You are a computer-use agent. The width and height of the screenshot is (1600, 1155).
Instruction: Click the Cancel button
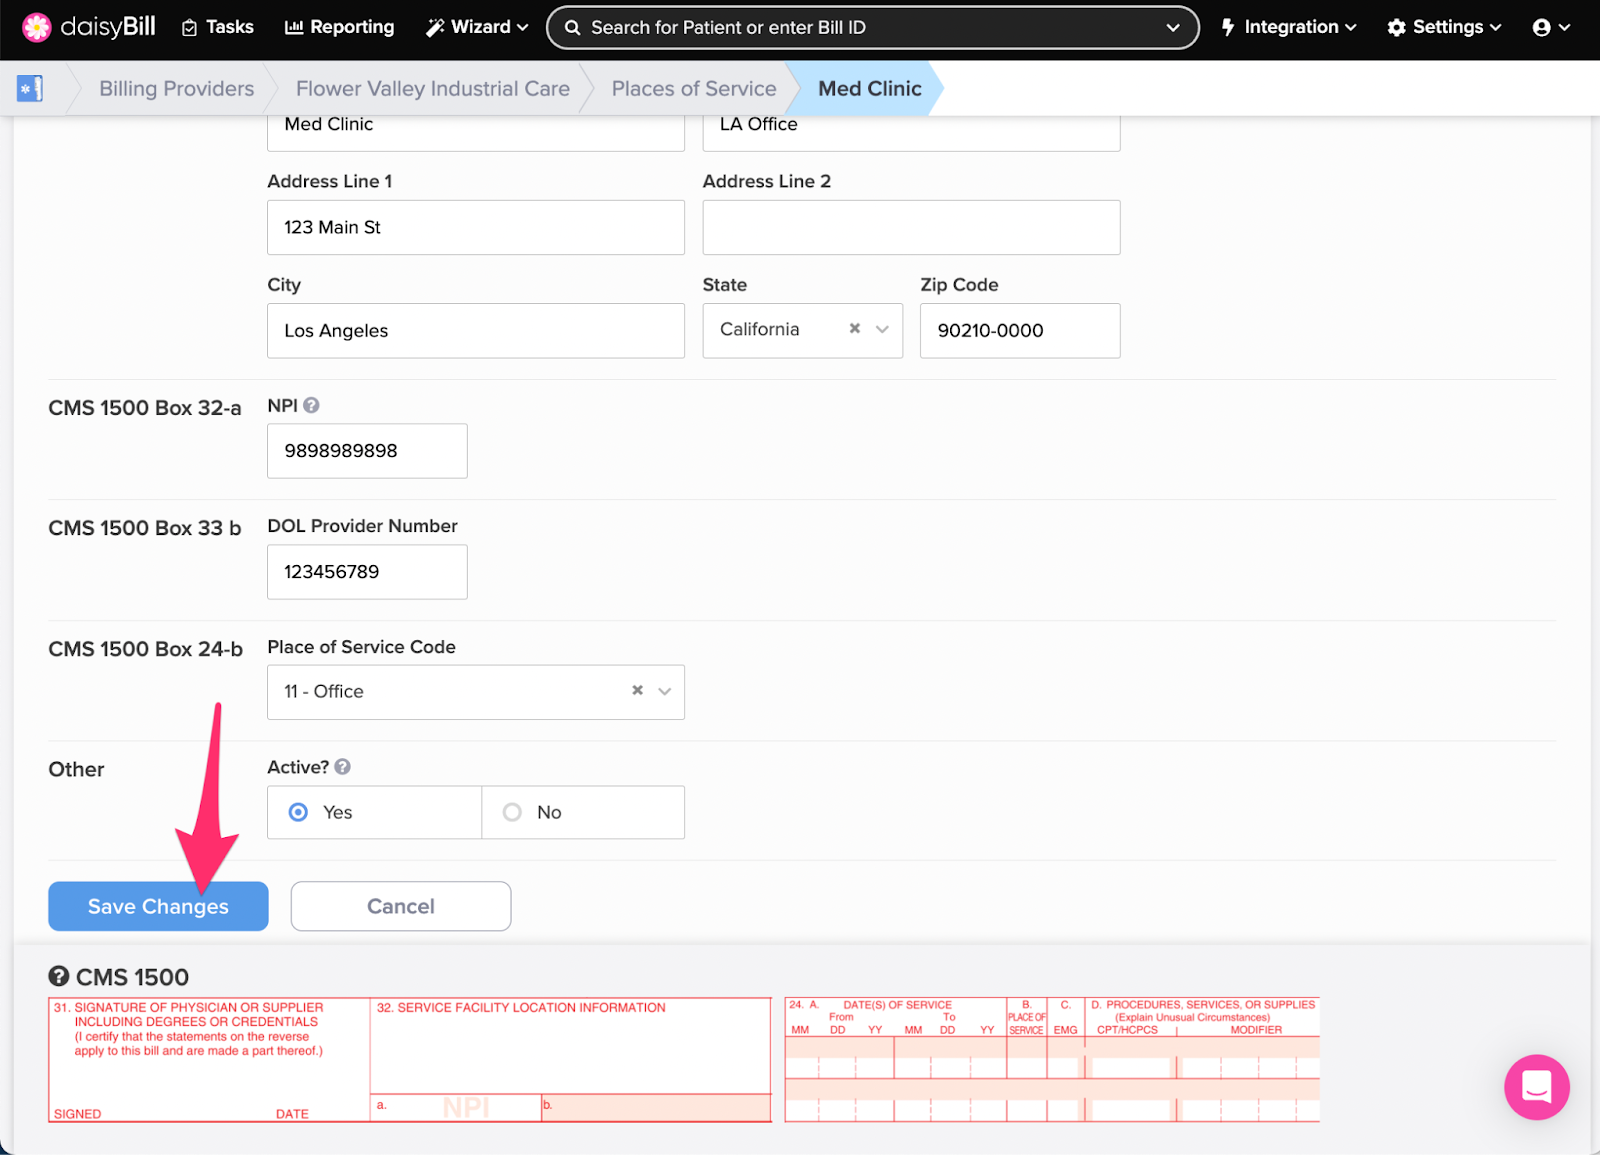coord(401,906)
